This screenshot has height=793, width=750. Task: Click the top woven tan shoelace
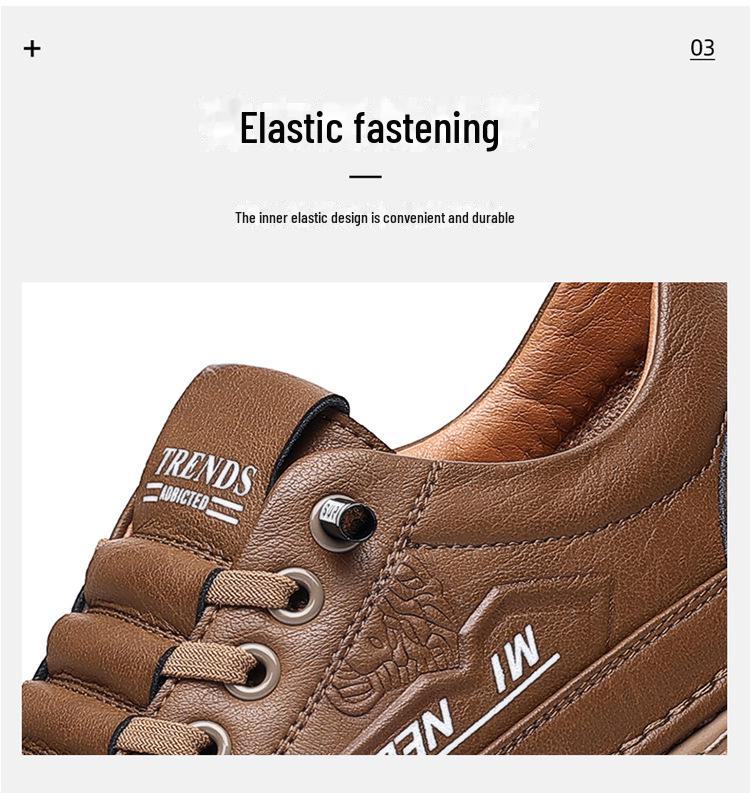coord(250,589)
